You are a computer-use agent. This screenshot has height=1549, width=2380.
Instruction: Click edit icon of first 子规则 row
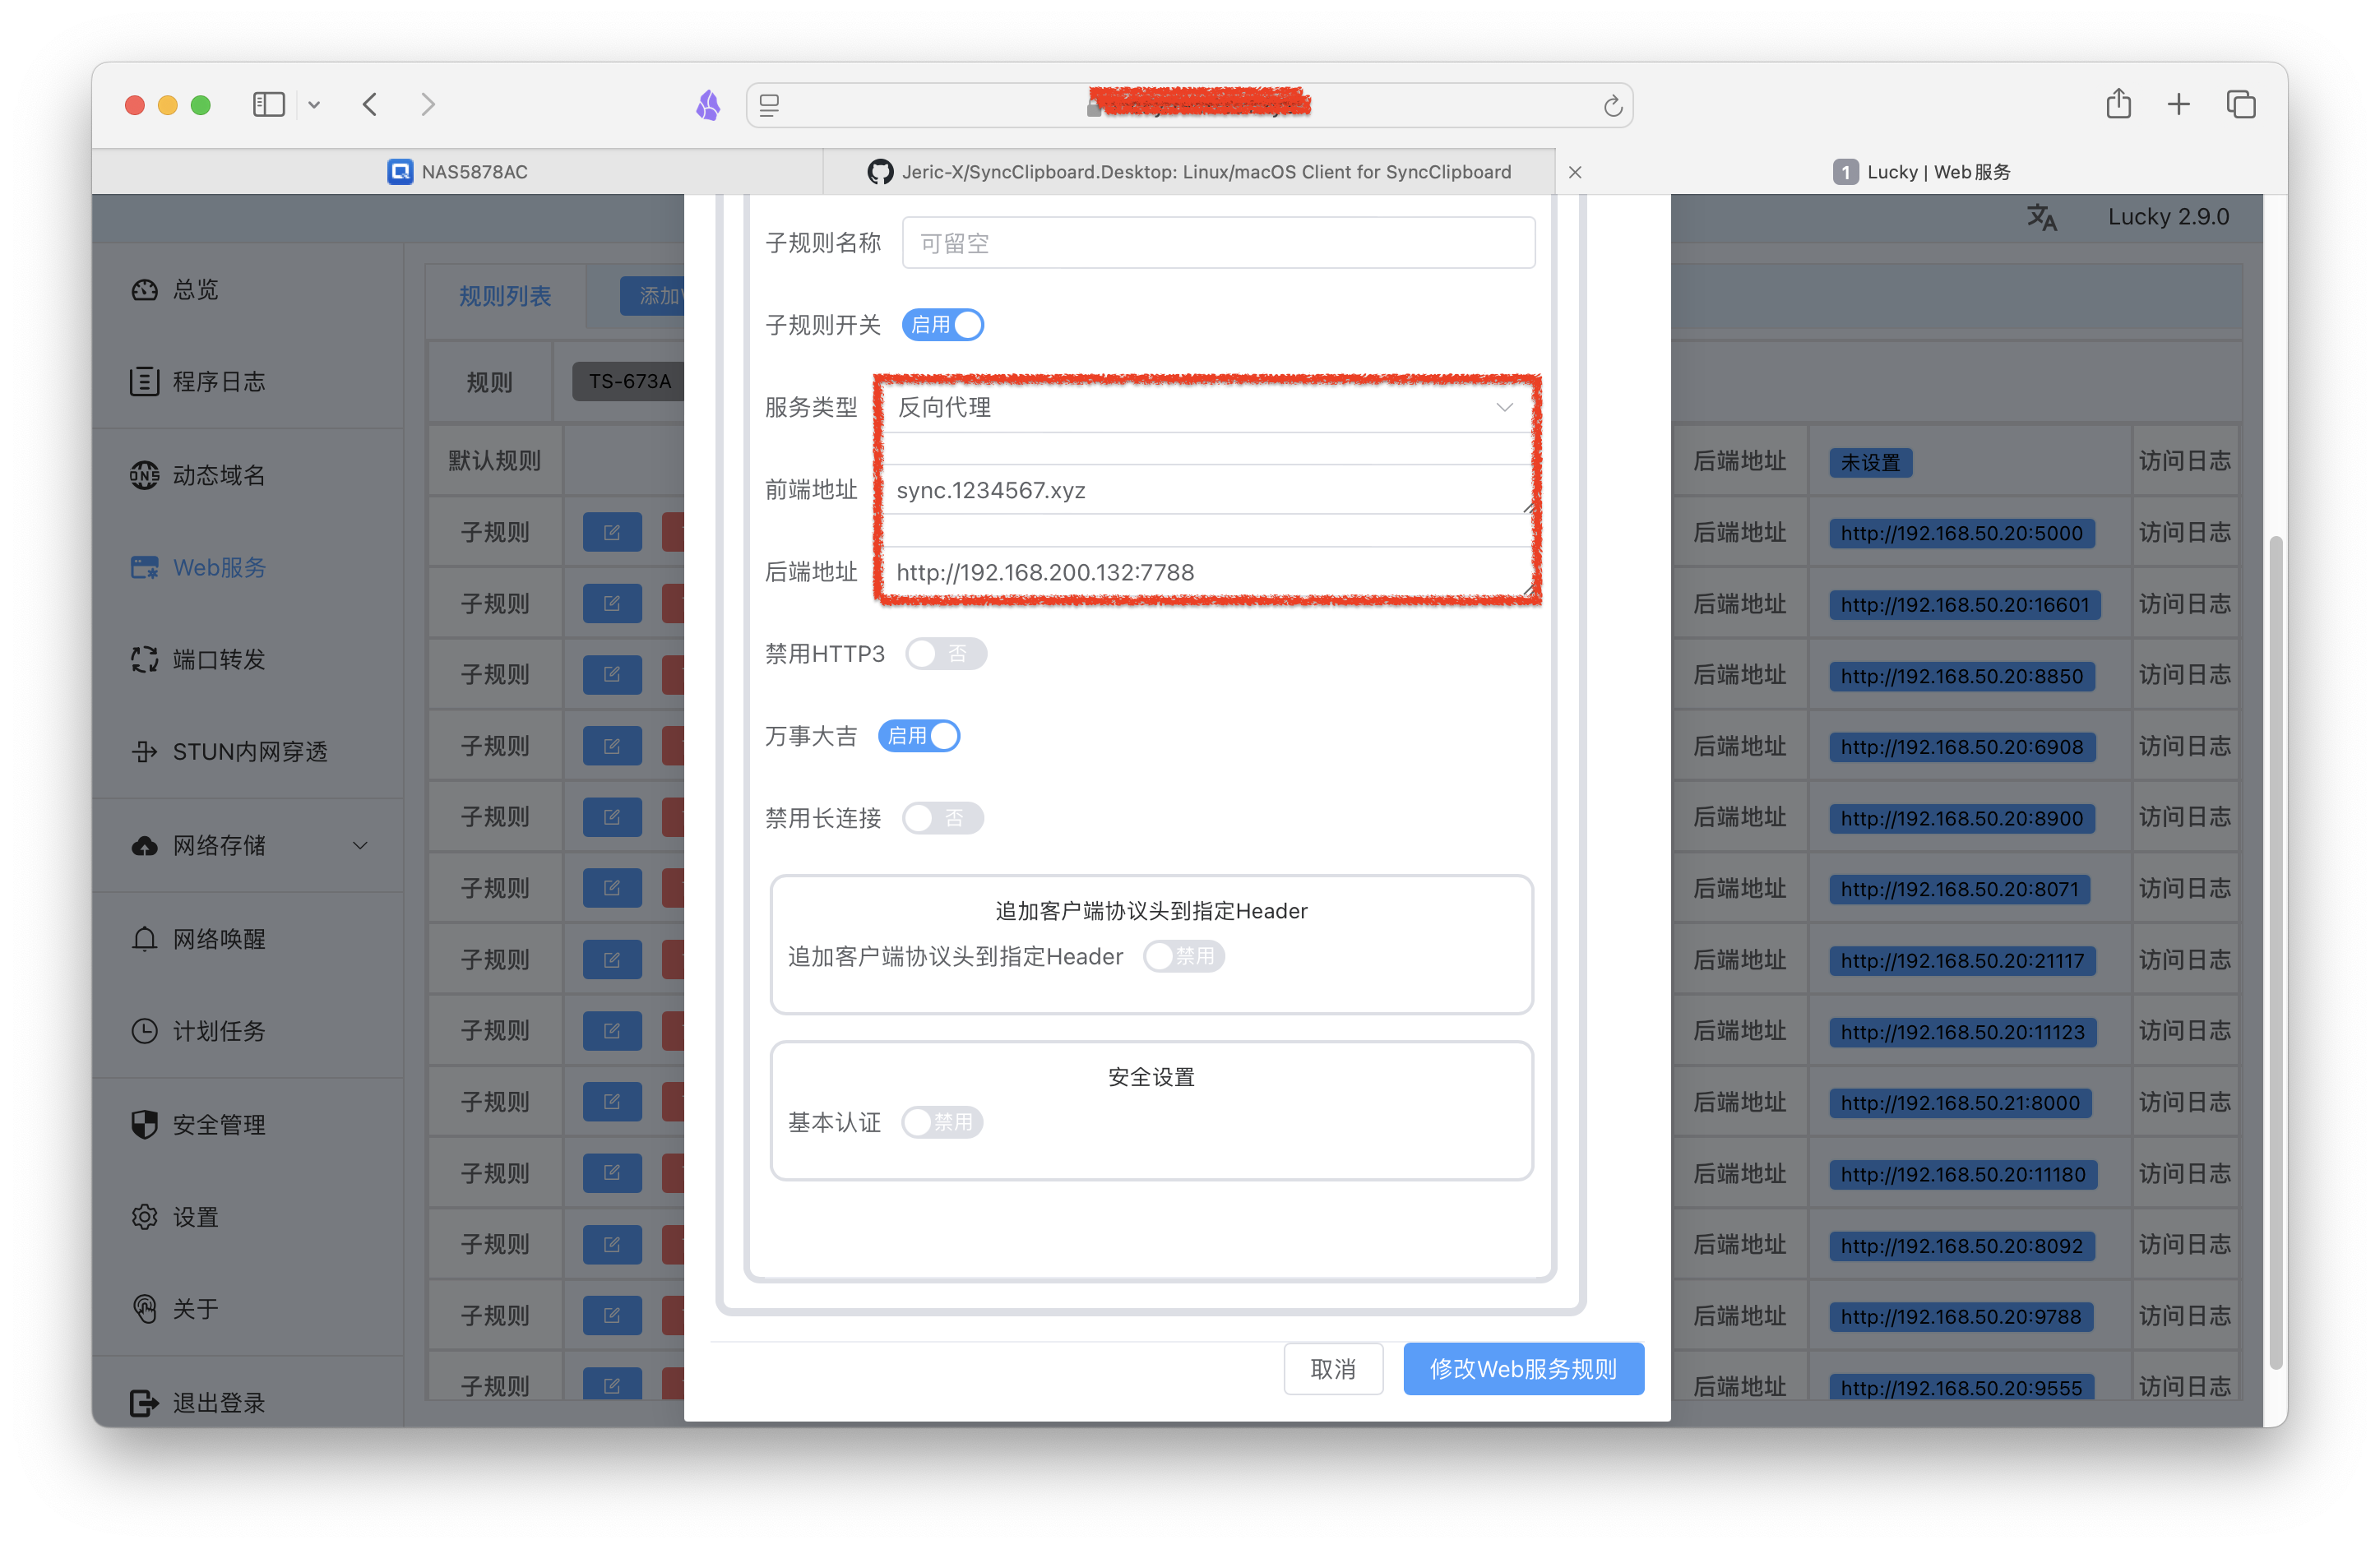coord(612,532)
